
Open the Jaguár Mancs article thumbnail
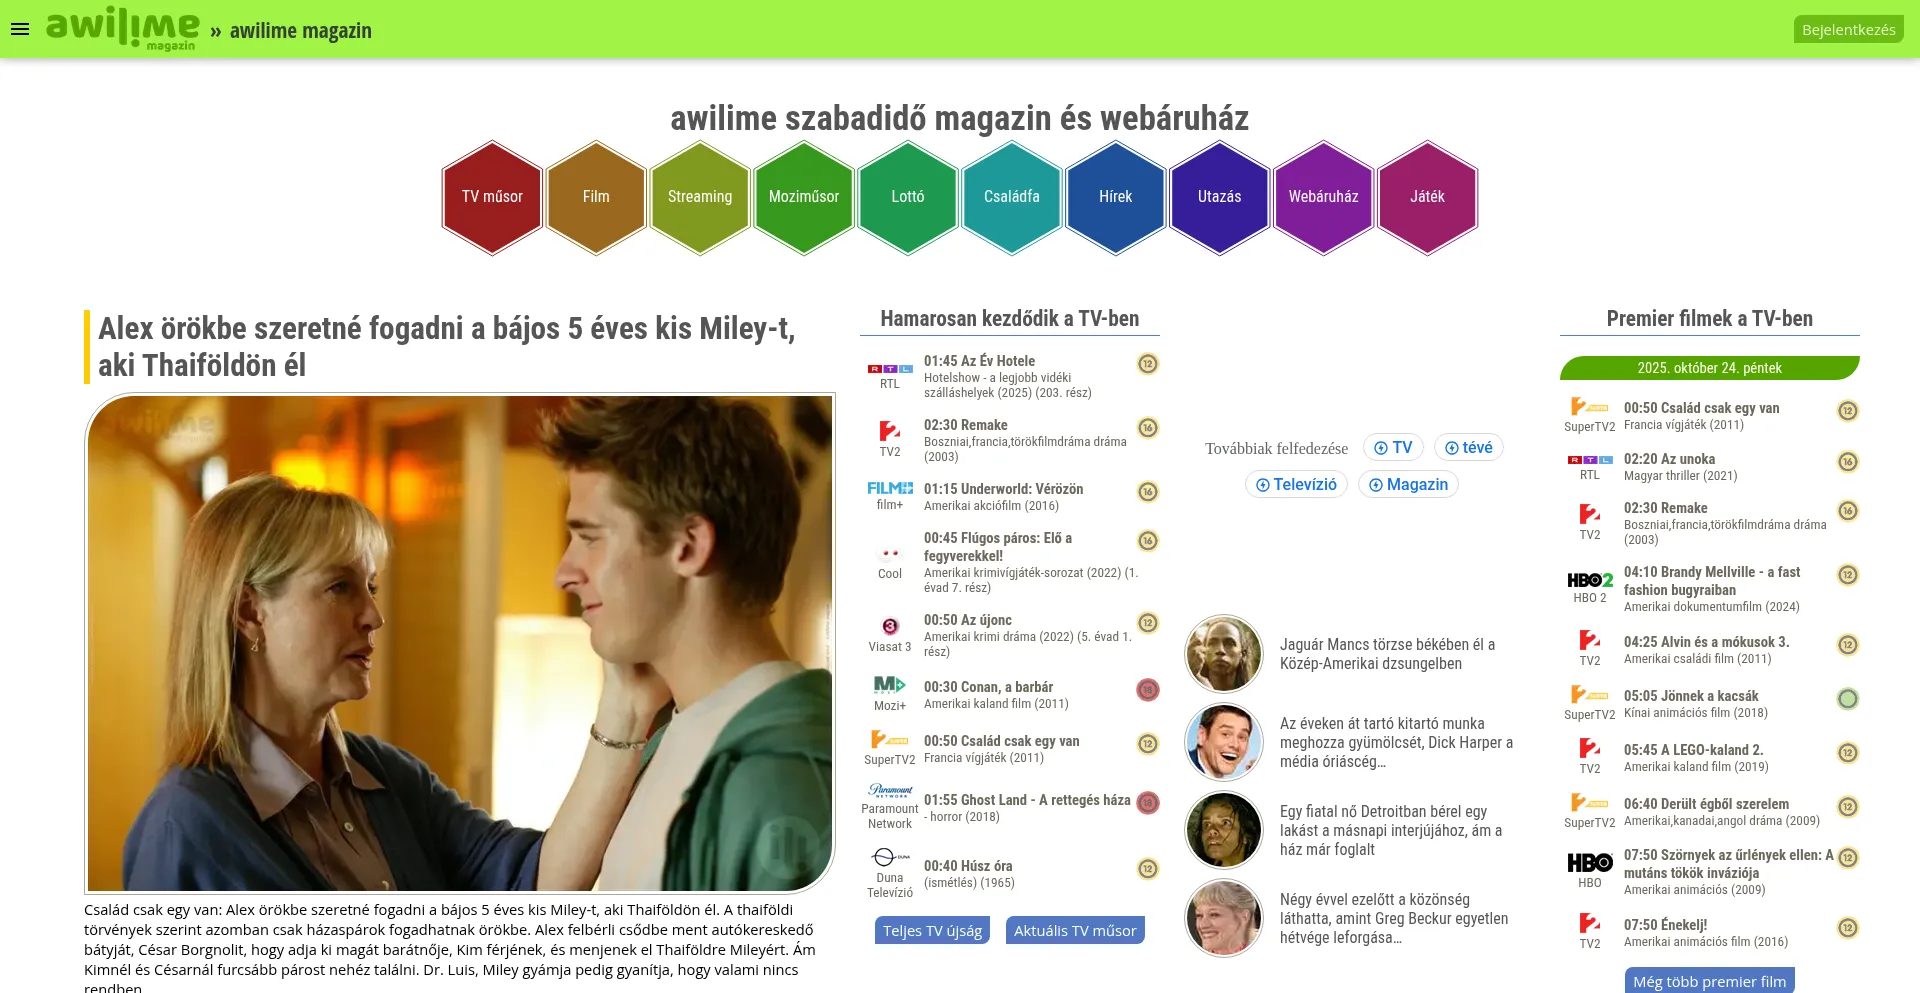pos(1224,654)
